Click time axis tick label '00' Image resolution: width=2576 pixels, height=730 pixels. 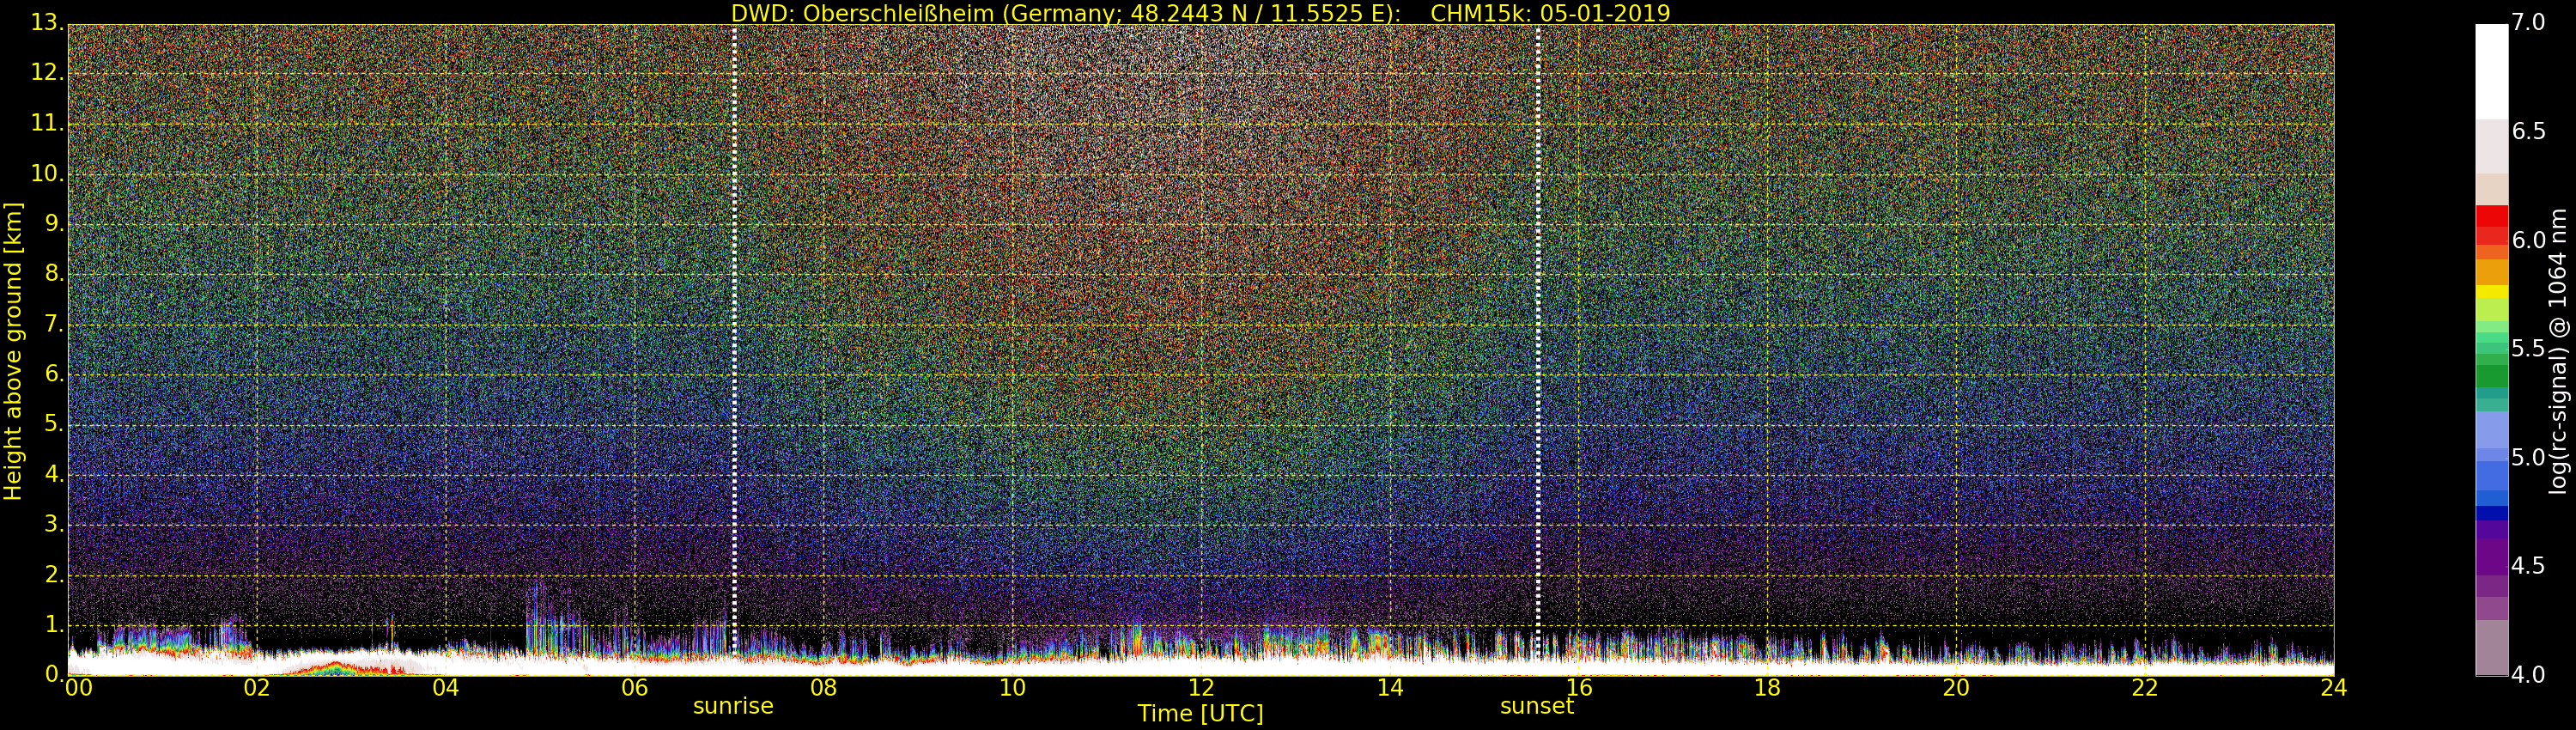[x=77, y=688]
